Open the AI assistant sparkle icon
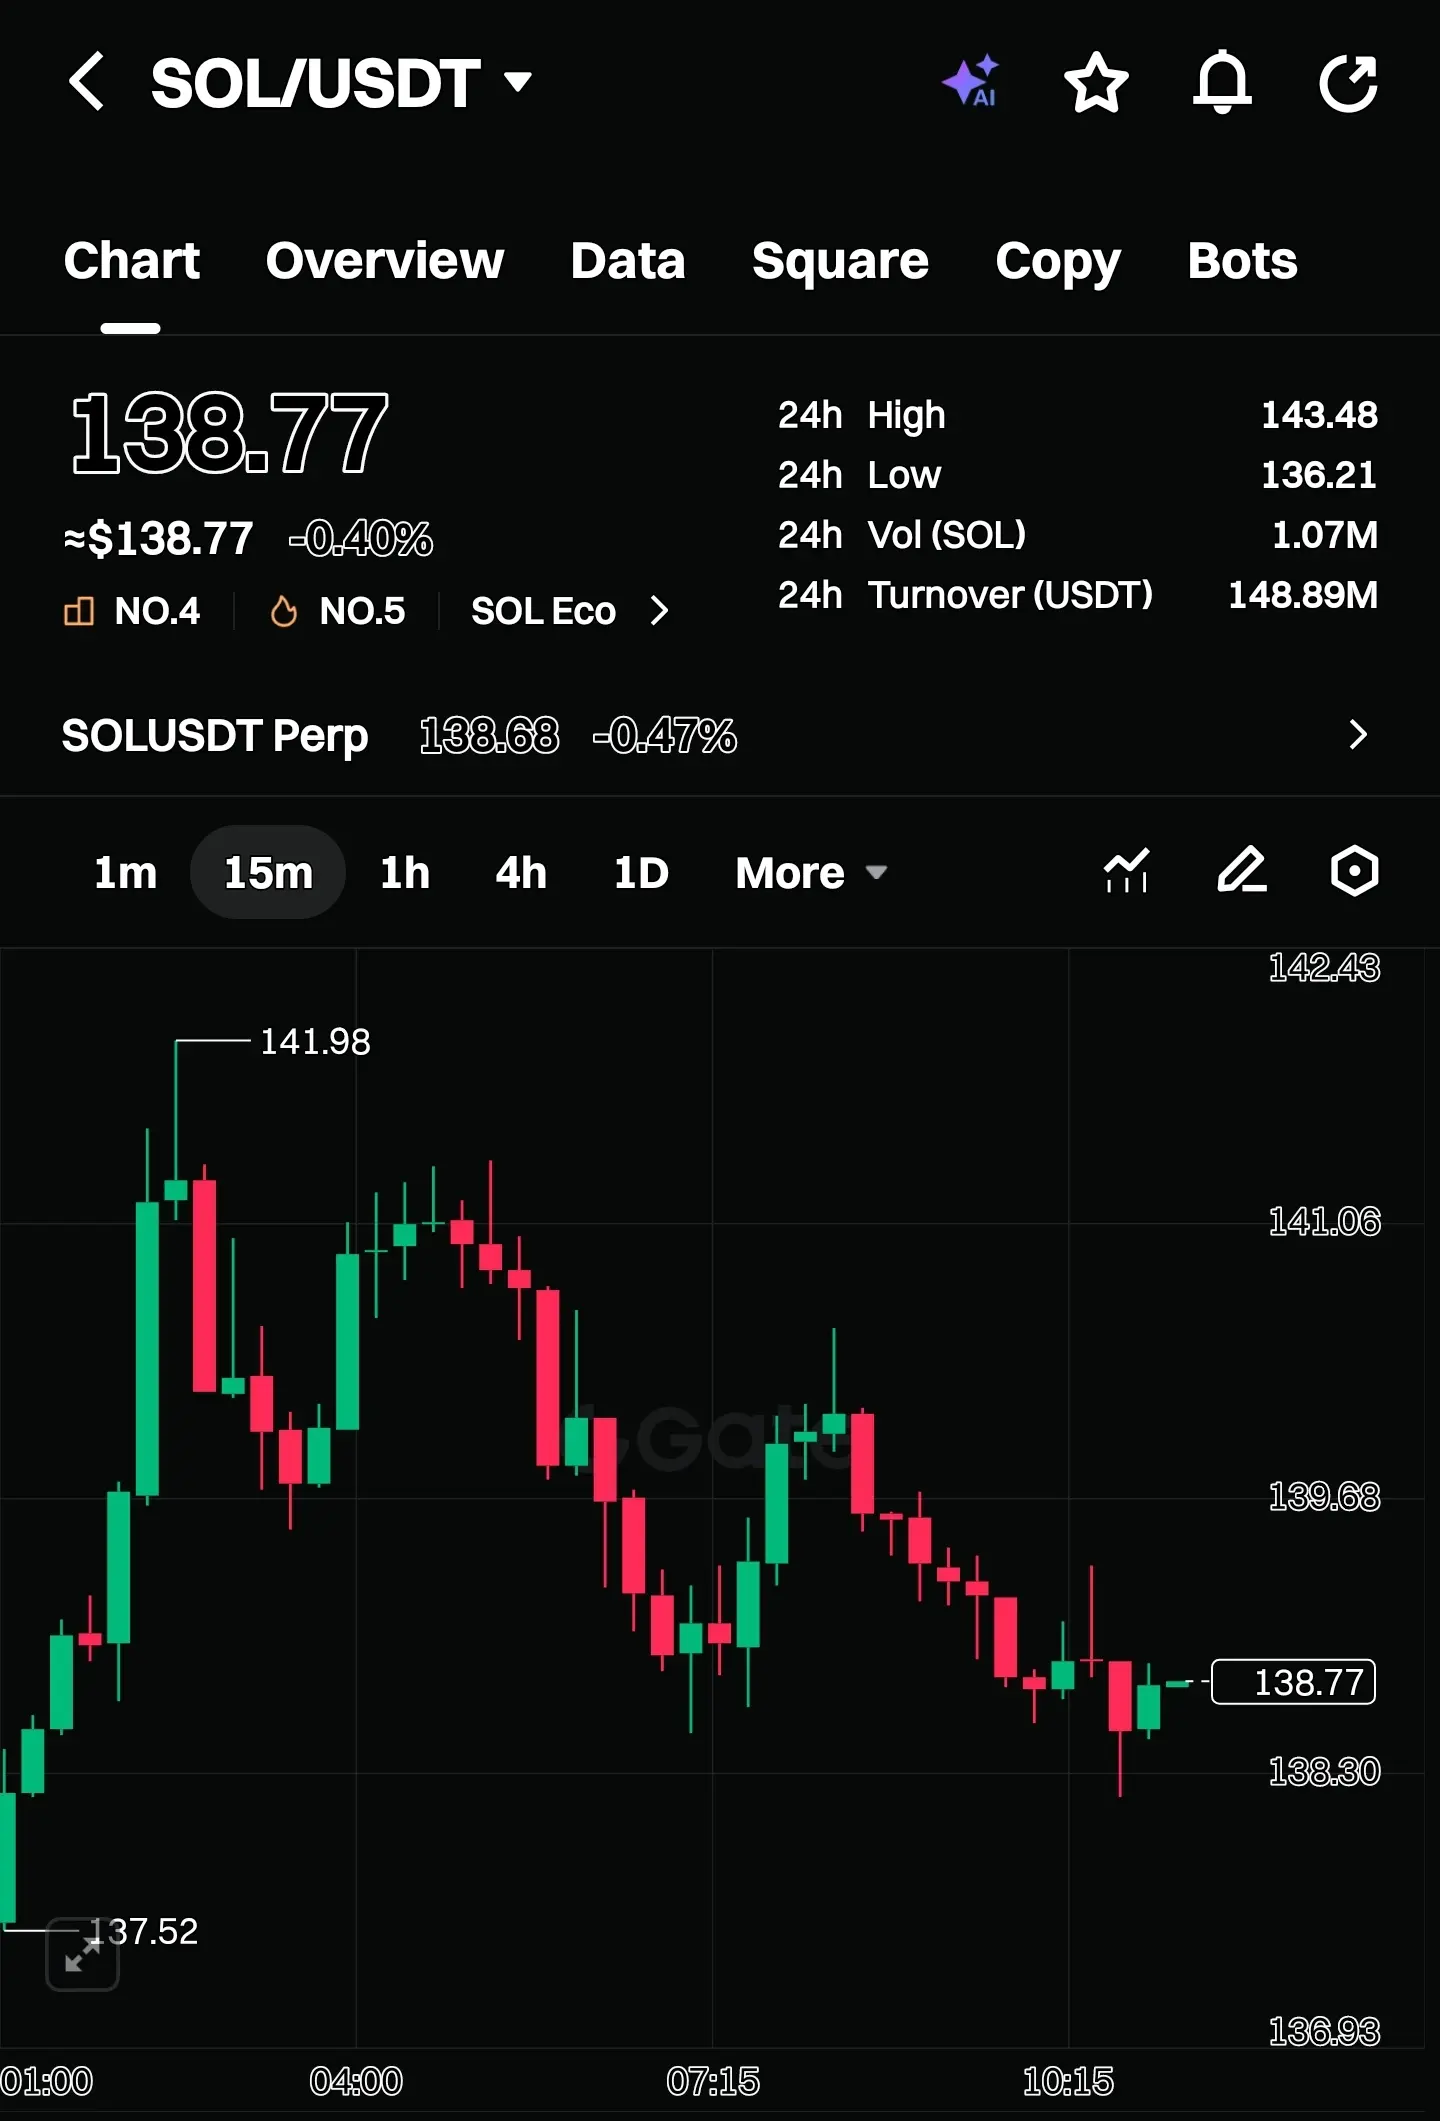Viewport: 1440px width, 2121px height. pyautogui.click(x=971, y=81)
